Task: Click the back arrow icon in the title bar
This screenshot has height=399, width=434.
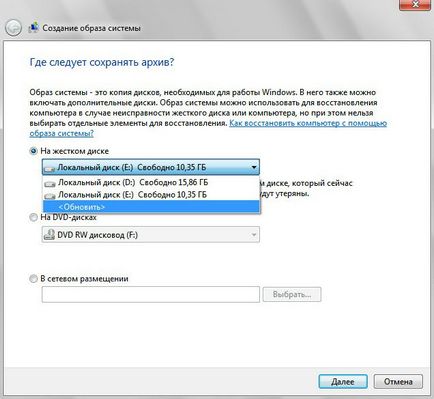Action: (14, 28)
